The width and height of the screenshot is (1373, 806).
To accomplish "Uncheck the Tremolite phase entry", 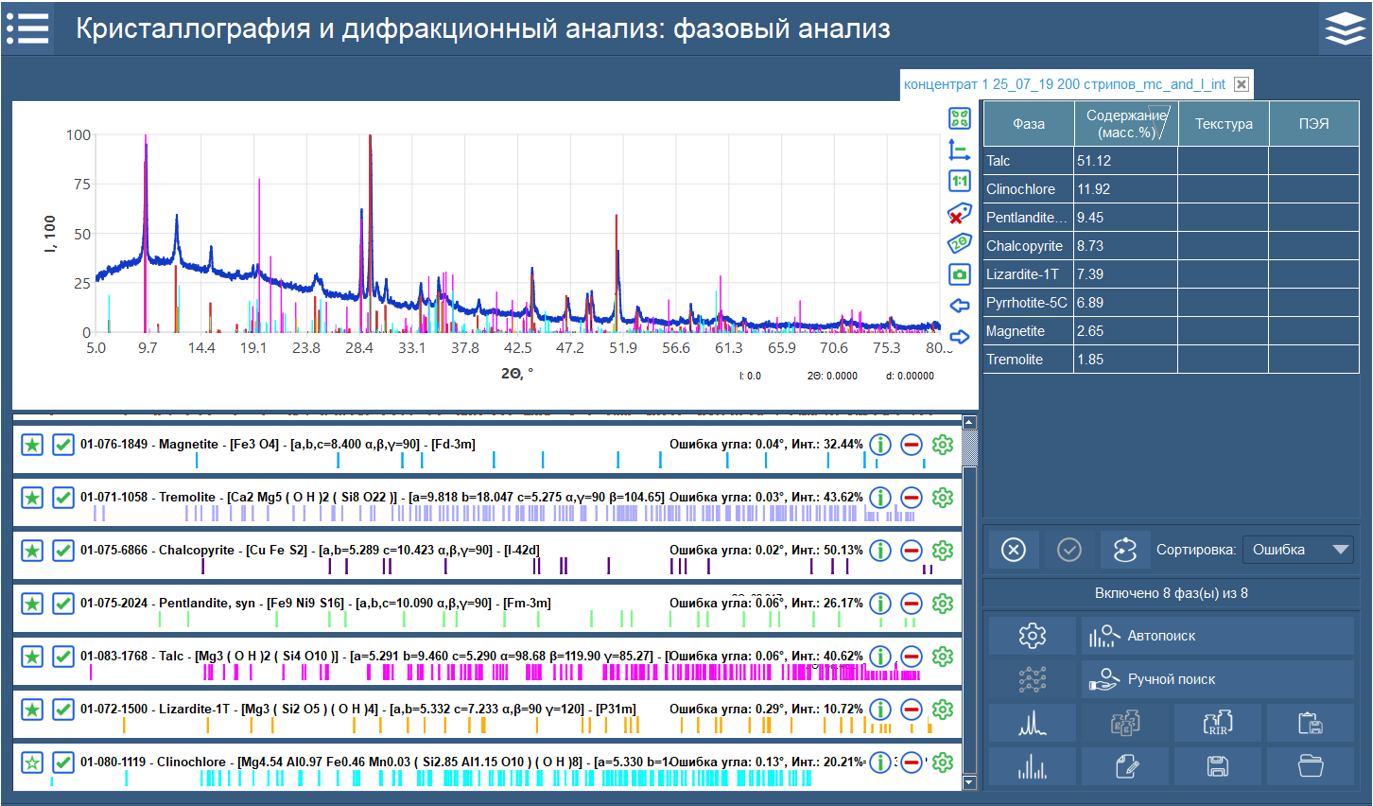I will (63, 497).
